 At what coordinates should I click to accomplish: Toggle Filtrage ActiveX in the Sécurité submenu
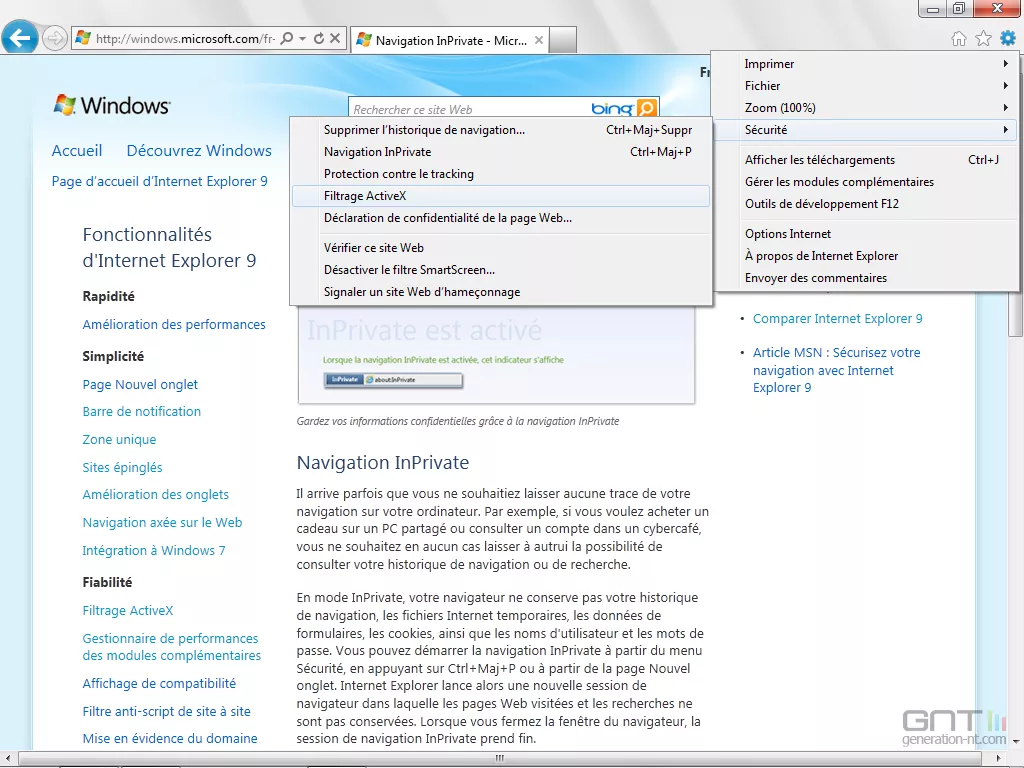click(501, 196)
